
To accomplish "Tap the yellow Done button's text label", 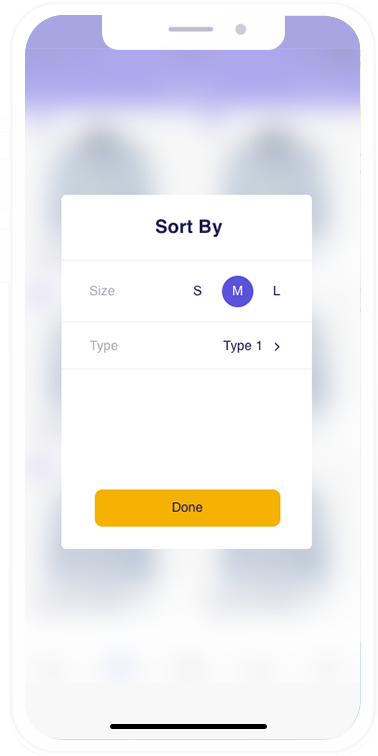I will tap(188, 508).
